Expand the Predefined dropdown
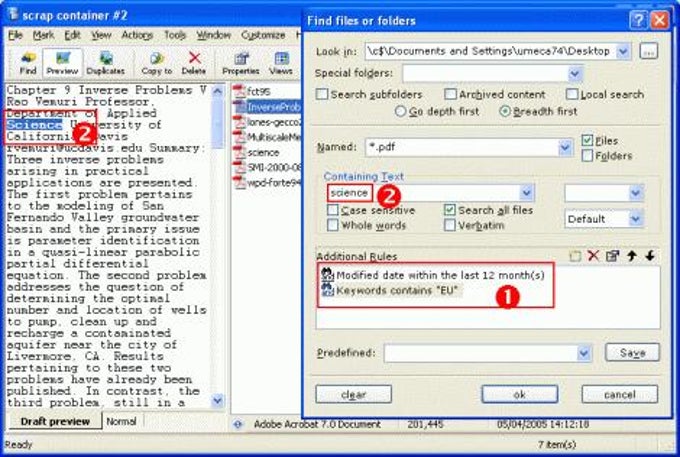The height and width of the screenshot is (457, 680). pyautogui.click(x=584, y=353)
